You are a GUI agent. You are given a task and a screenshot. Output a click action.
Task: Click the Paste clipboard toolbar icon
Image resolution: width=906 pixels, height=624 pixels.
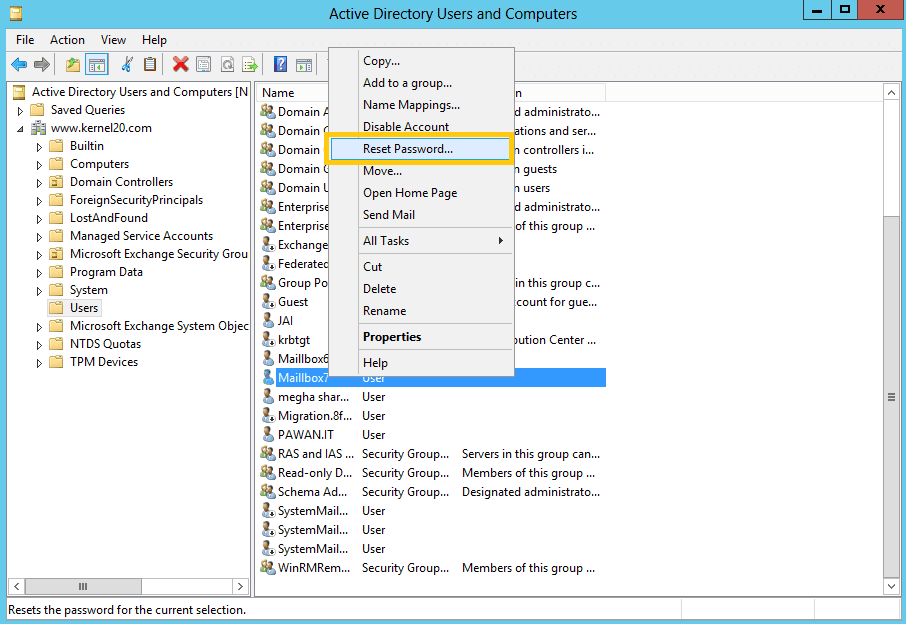150,64
